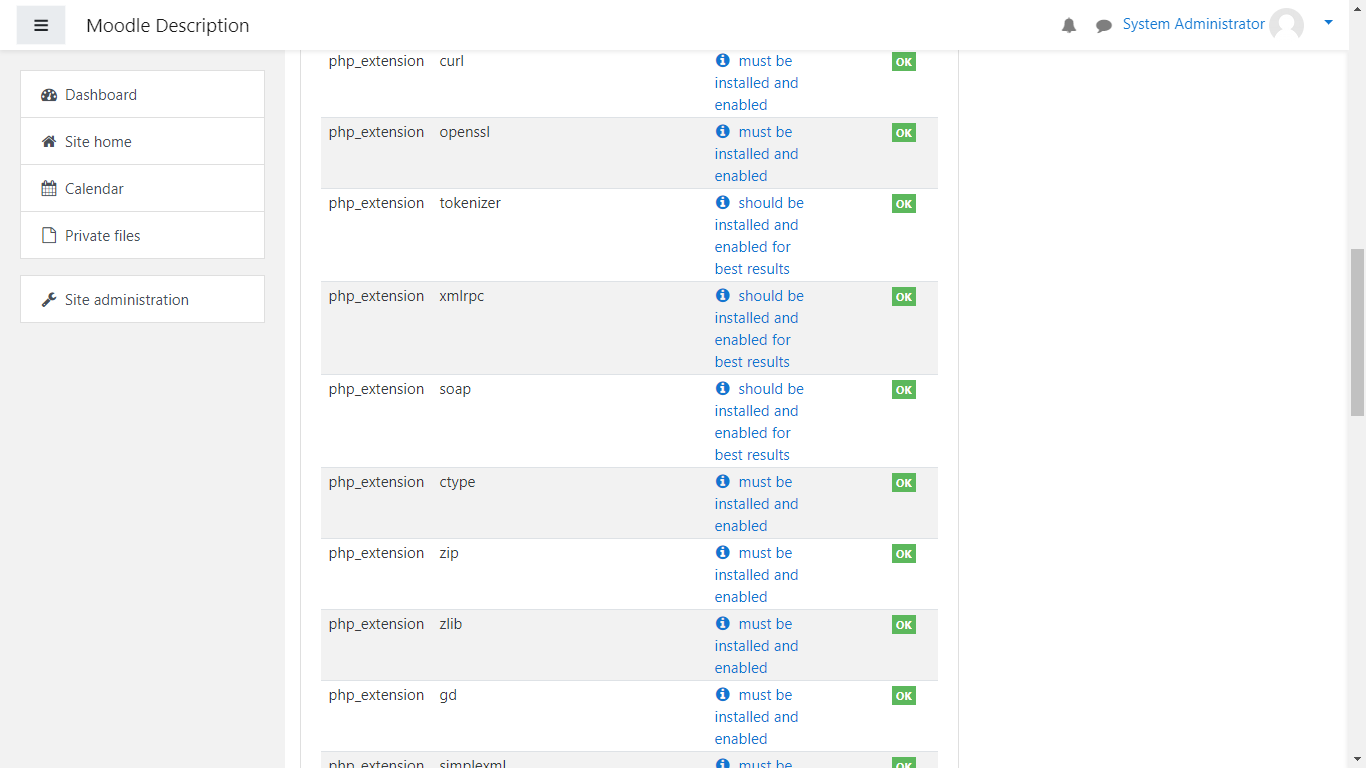Click the vertical page scrollbar thumb
The width and height of the screenshot is (1366, 768).
[x=1357, y=332]
